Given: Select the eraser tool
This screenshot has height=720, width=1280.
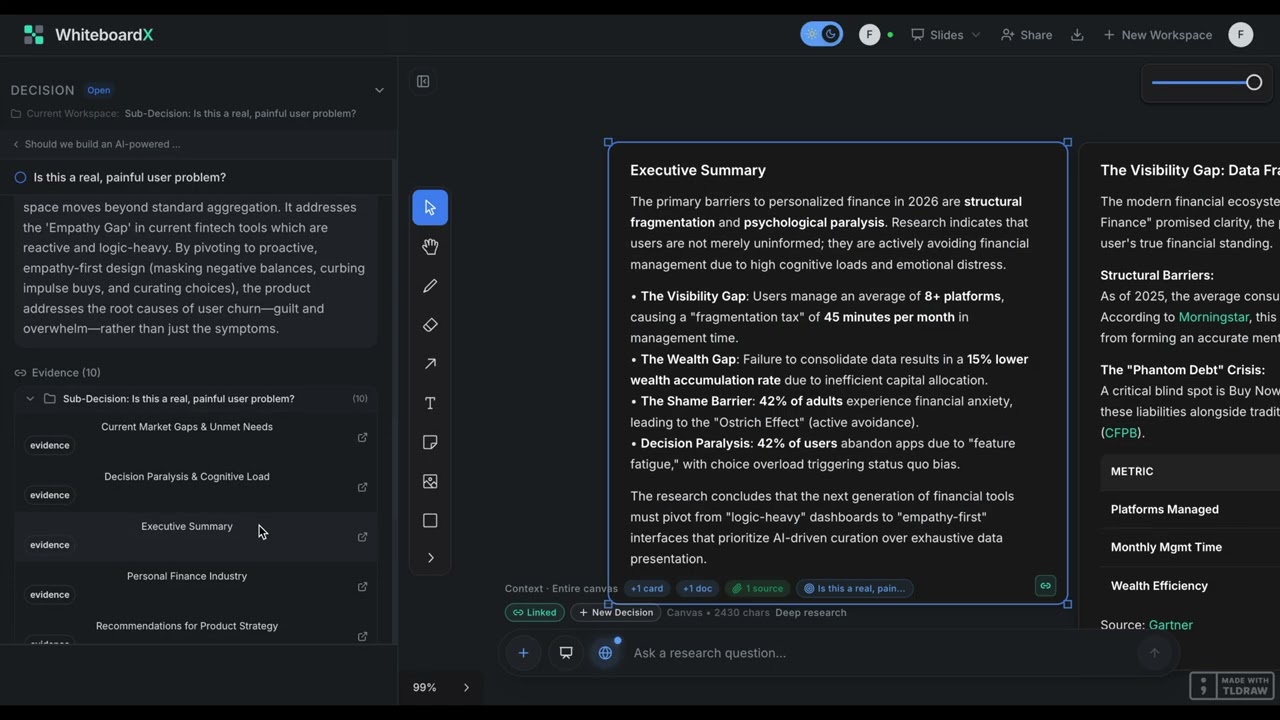Looking at the screenshot, I should click(x=430, y=325).
